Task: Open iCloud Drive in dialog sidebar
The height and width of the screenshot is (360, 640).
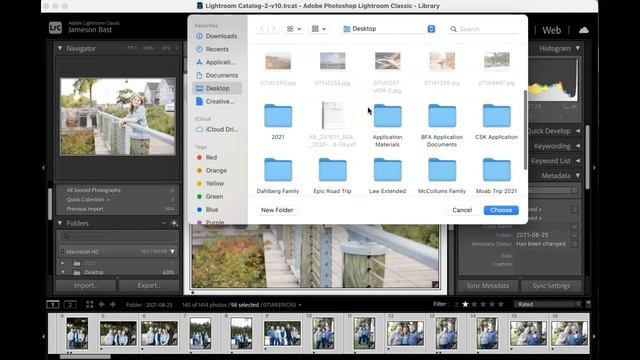Action: click(x=217, y=129)
